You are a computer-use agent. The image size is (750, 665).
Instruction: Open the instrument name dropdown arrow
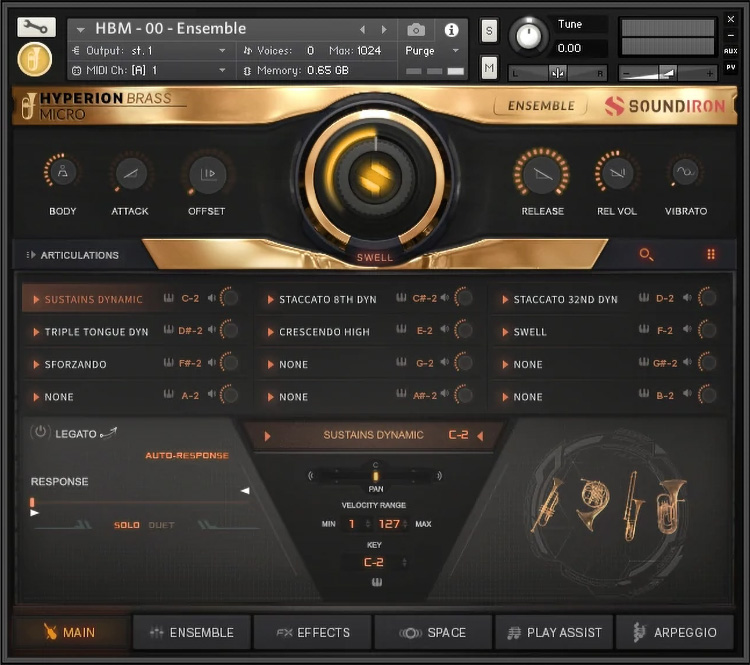[x=80, y=30]
